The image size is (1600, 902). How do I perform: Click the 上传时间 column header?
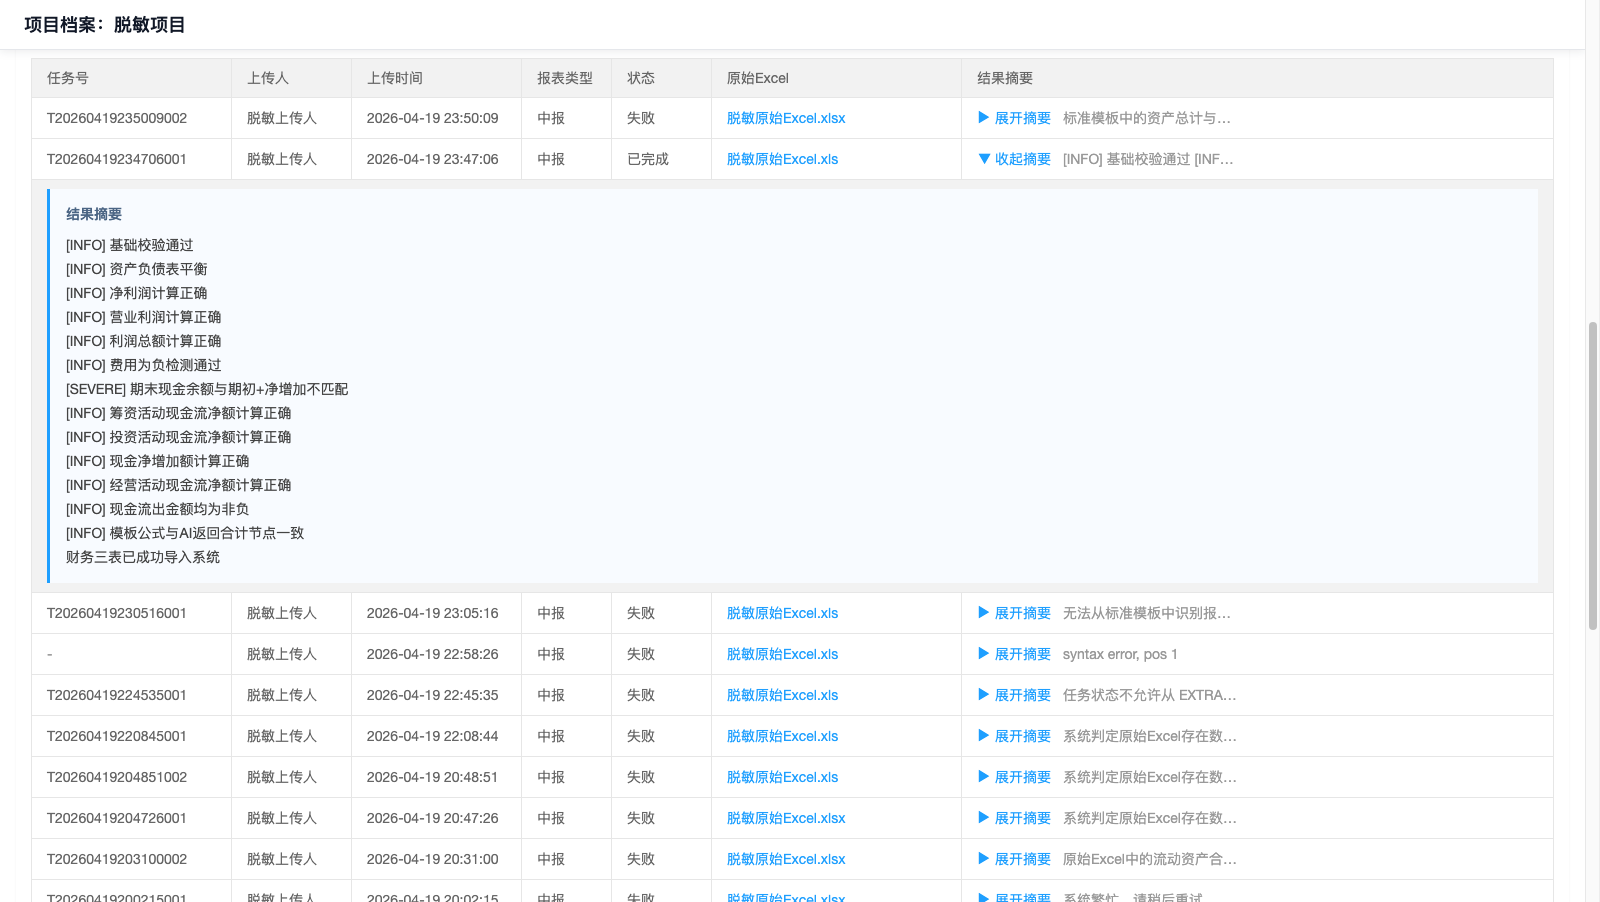pos(394,78)
